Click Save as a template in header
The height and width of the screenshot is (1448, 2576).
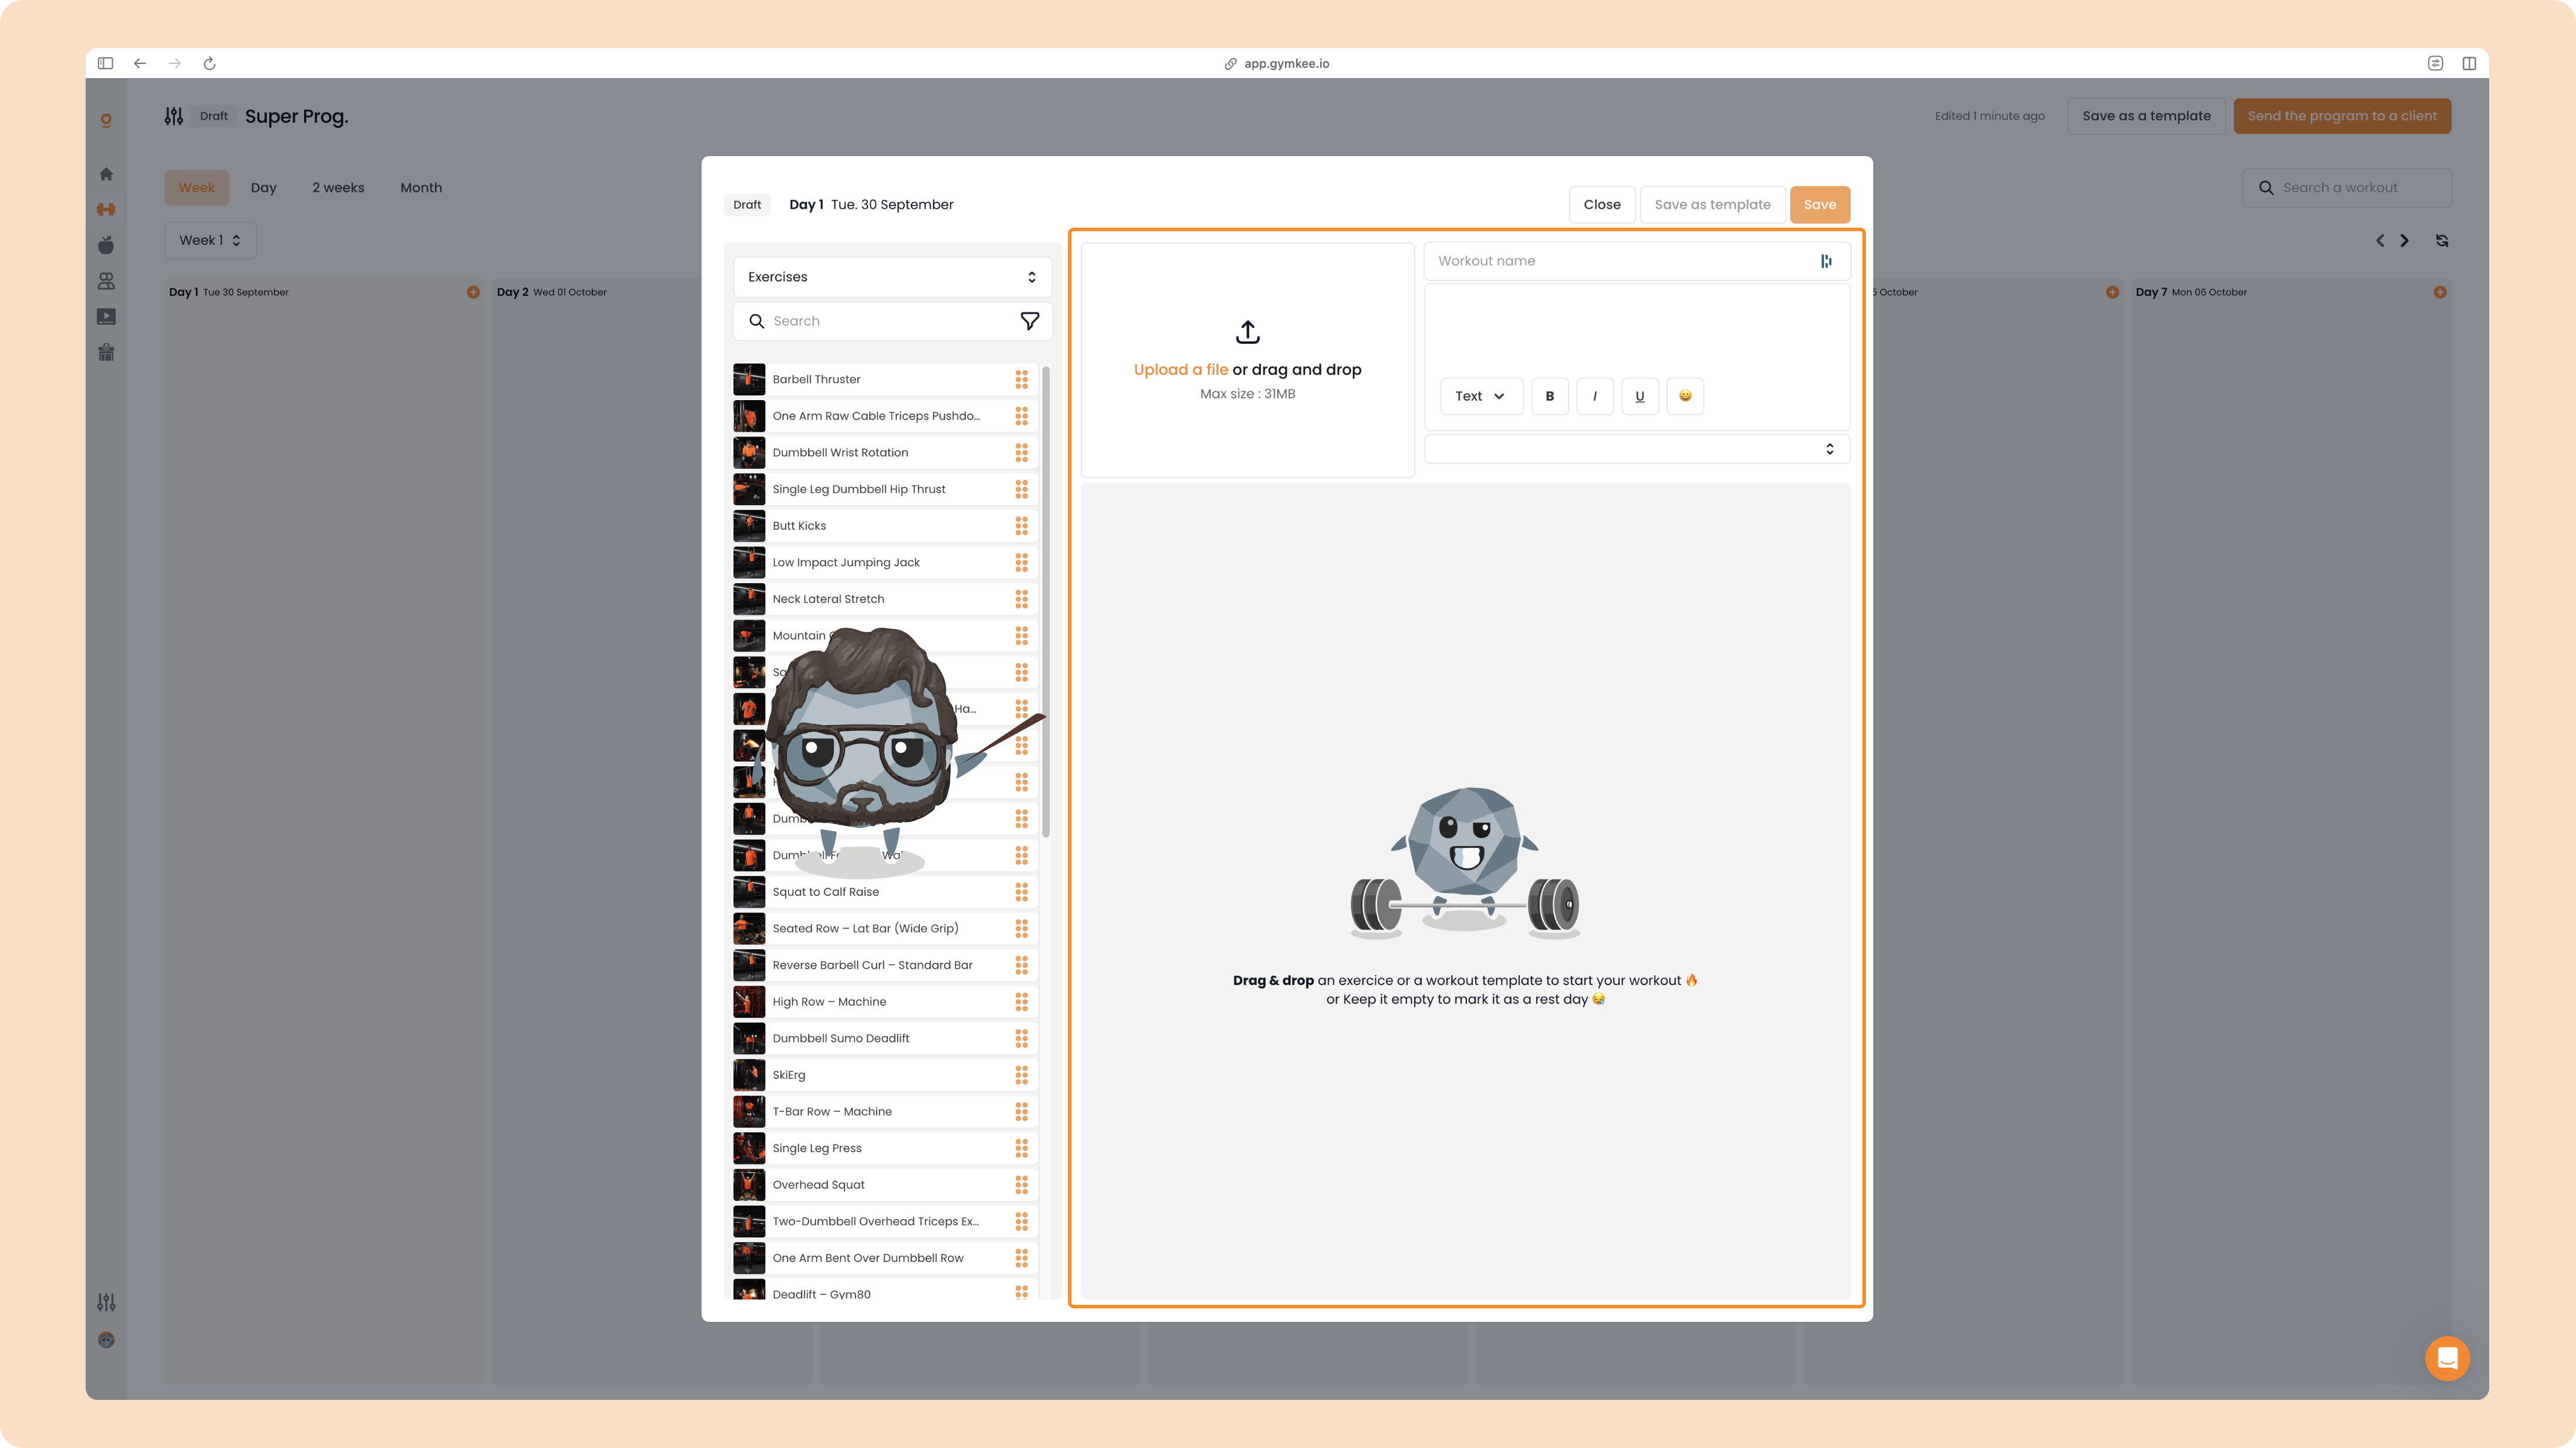pos(2146,116)
